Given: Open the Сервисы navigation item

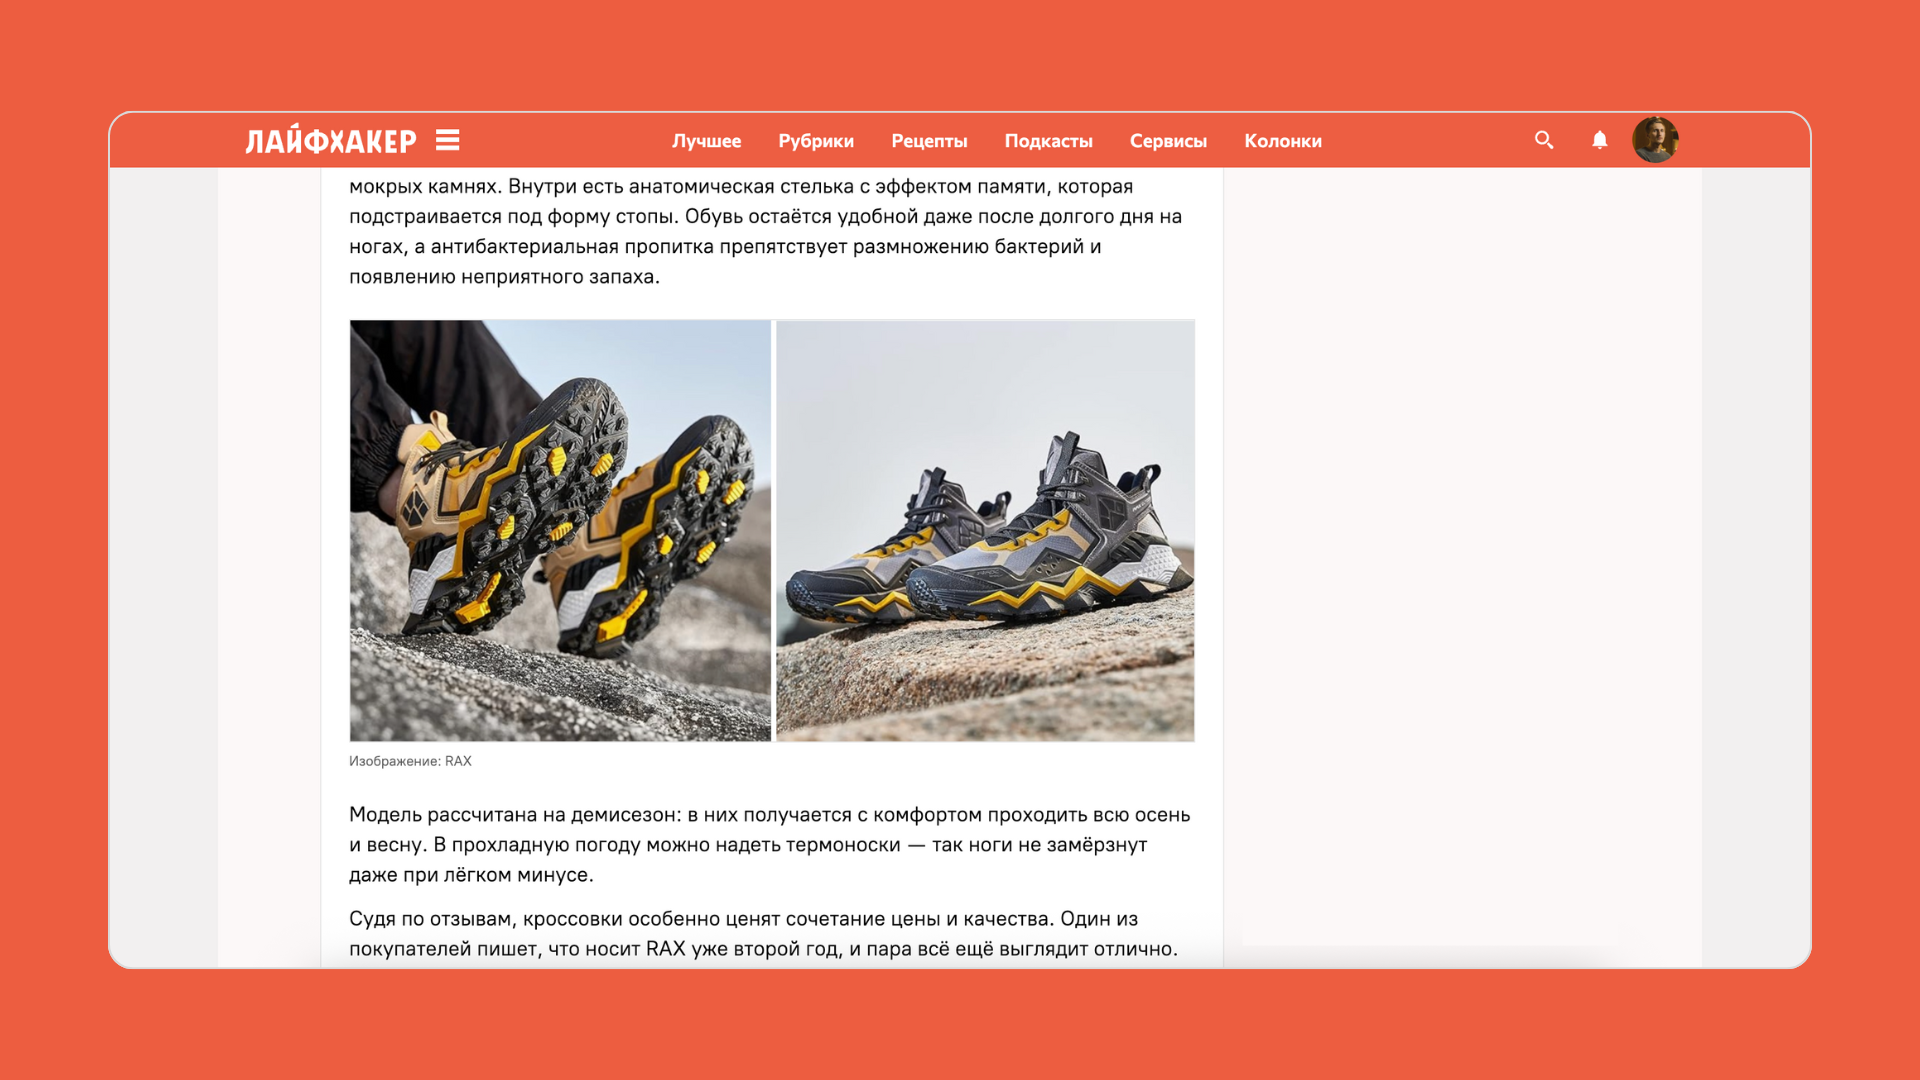Looking at the screenshot, I should pos(1168,141).
